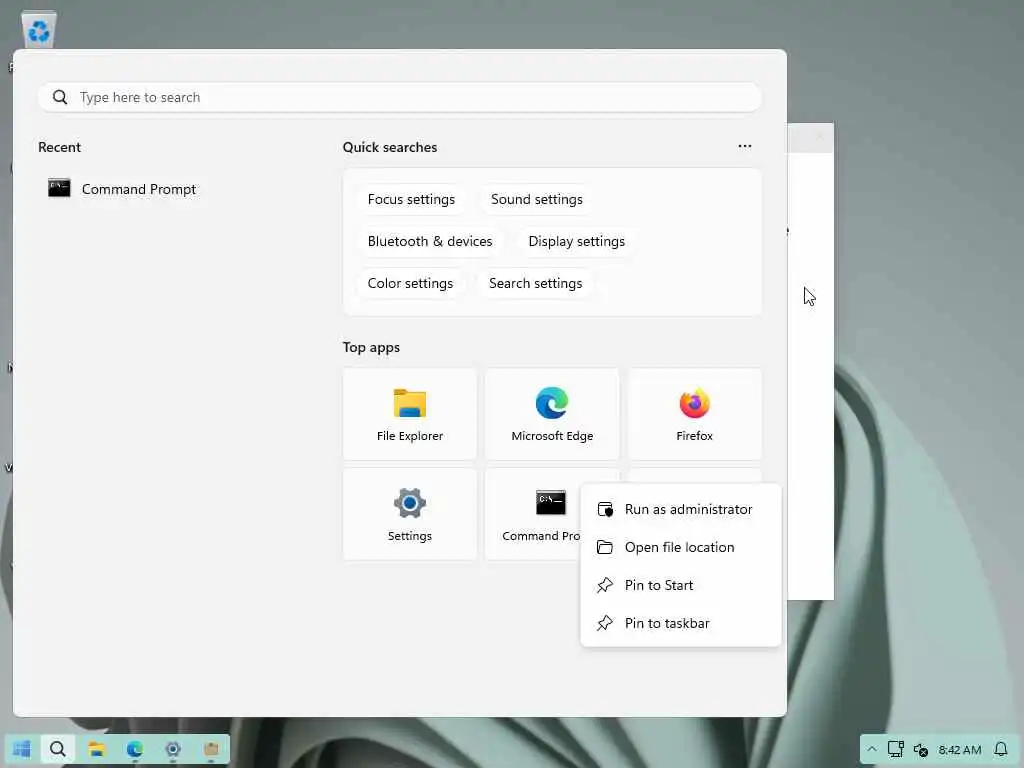Click the Command Prompt tile in Top apps
Viewport: 1024px width, 768px height.
(534, 514)
